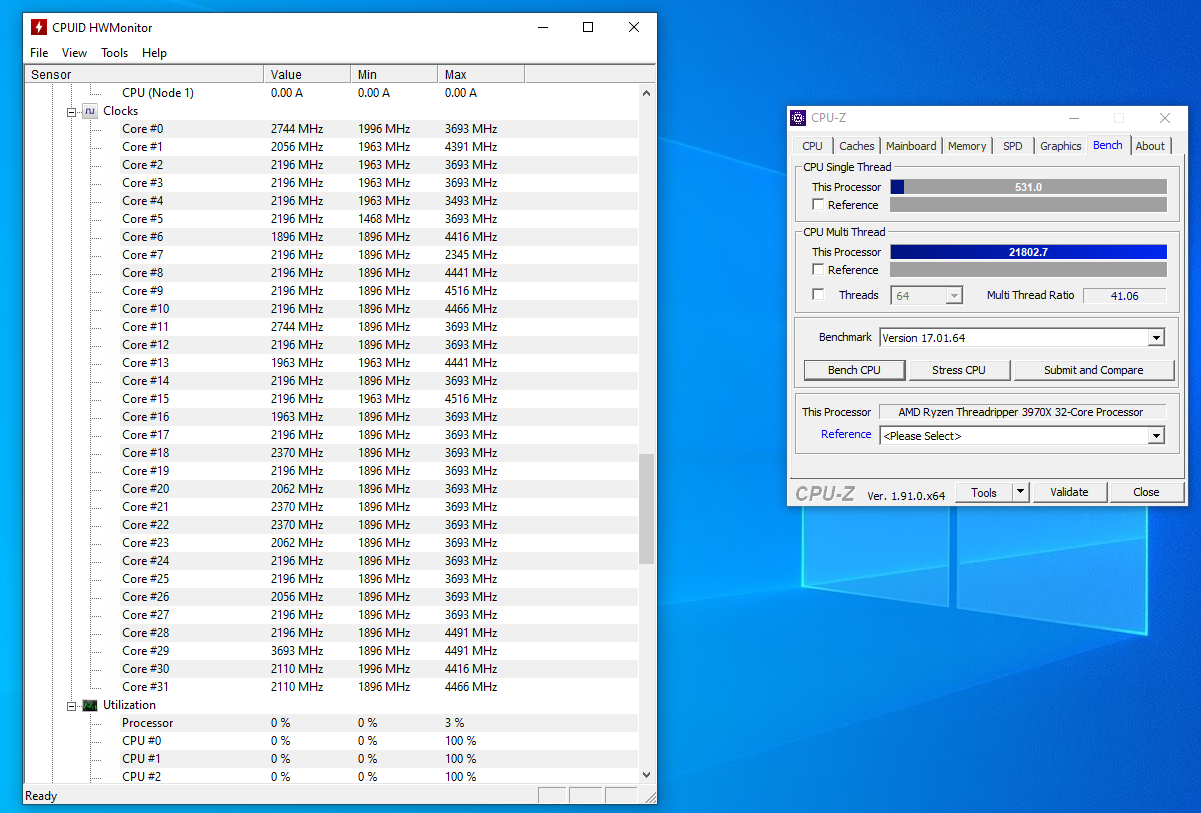Open the Reference processor Please Select dropdown
1201x813 pixels.
tap(1156, 436)
